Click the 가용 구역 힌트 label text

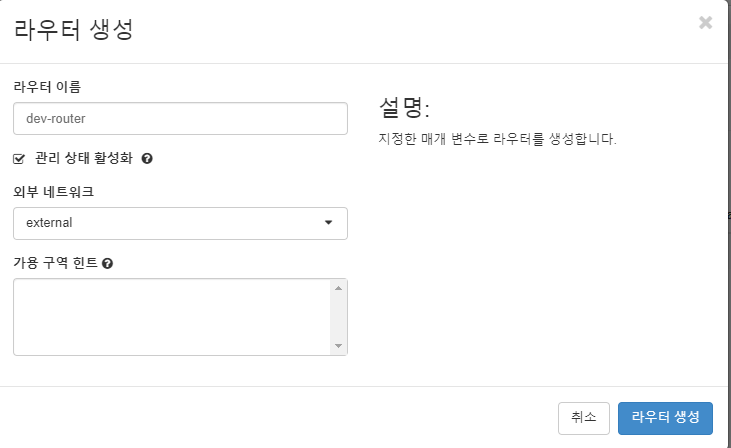[x=55, y=263]
